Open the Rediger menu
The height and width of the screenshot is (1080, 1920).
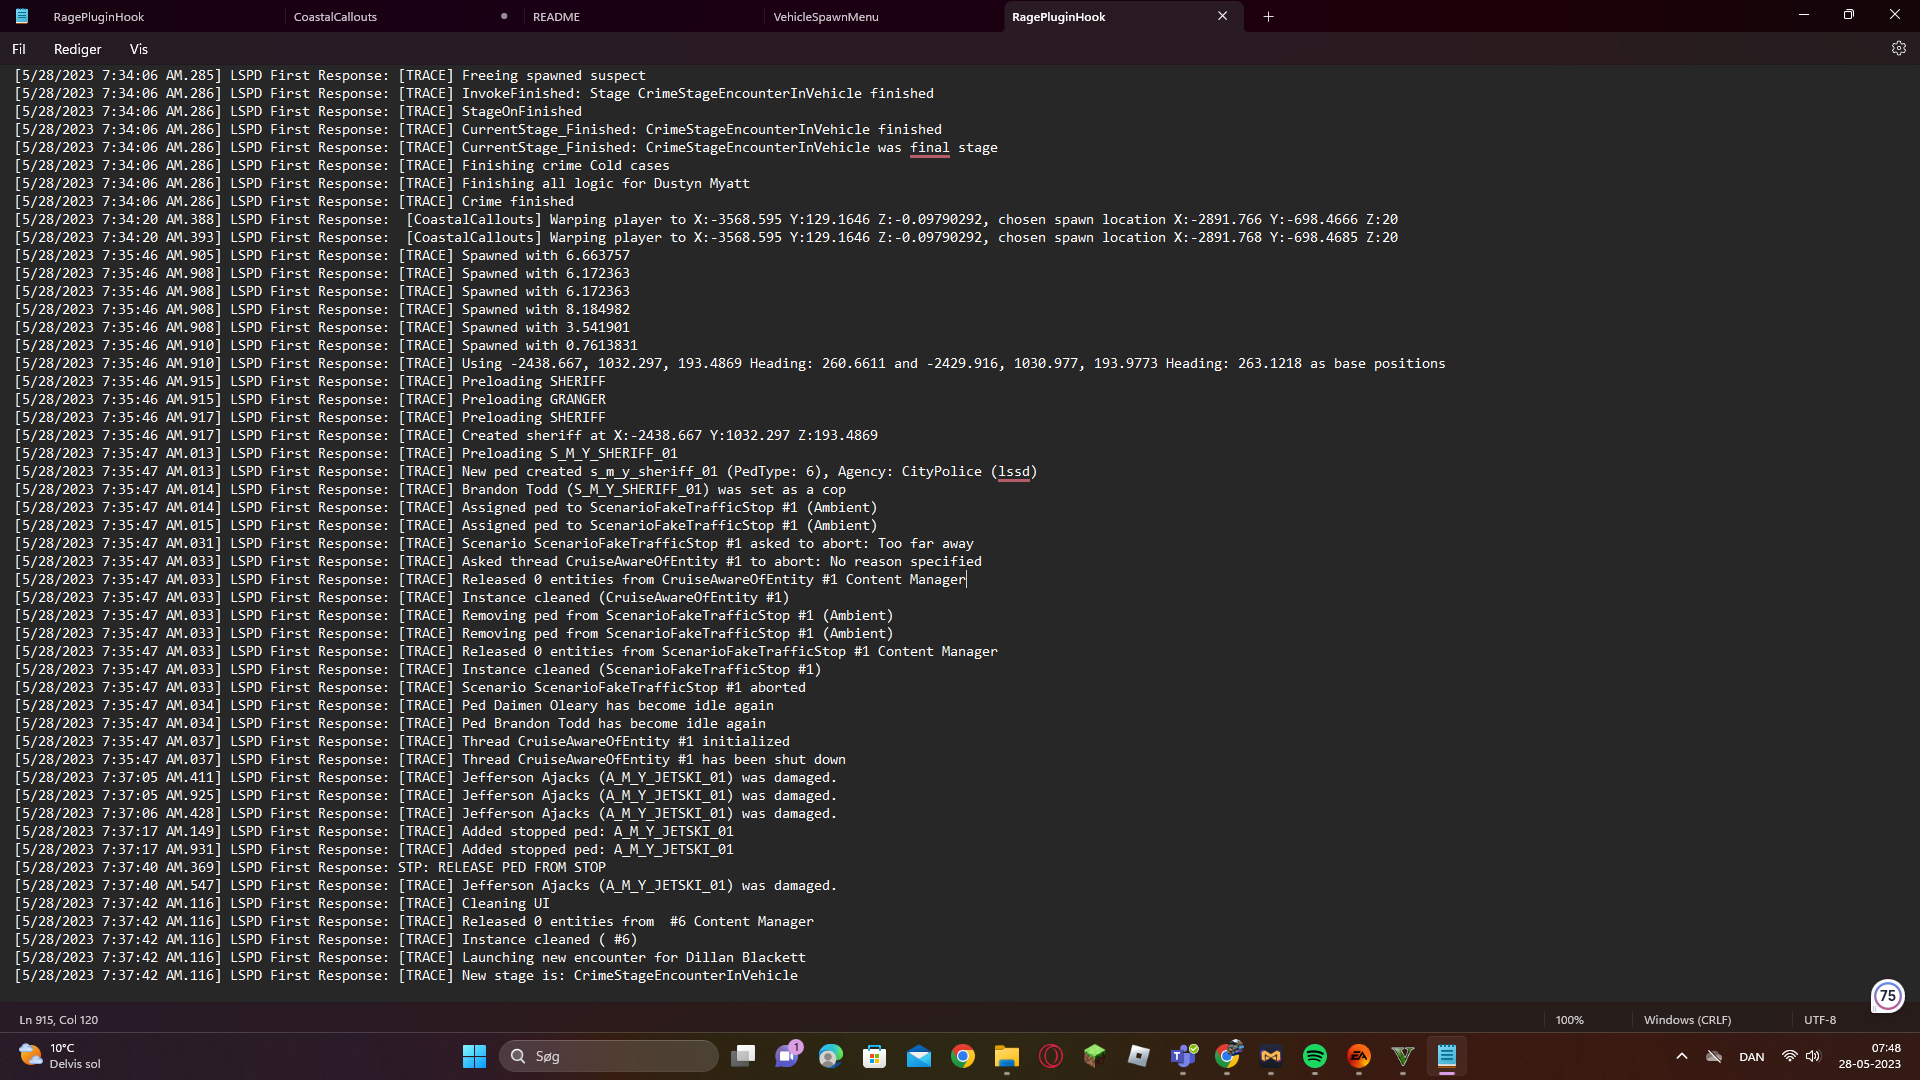click(77, 49)
